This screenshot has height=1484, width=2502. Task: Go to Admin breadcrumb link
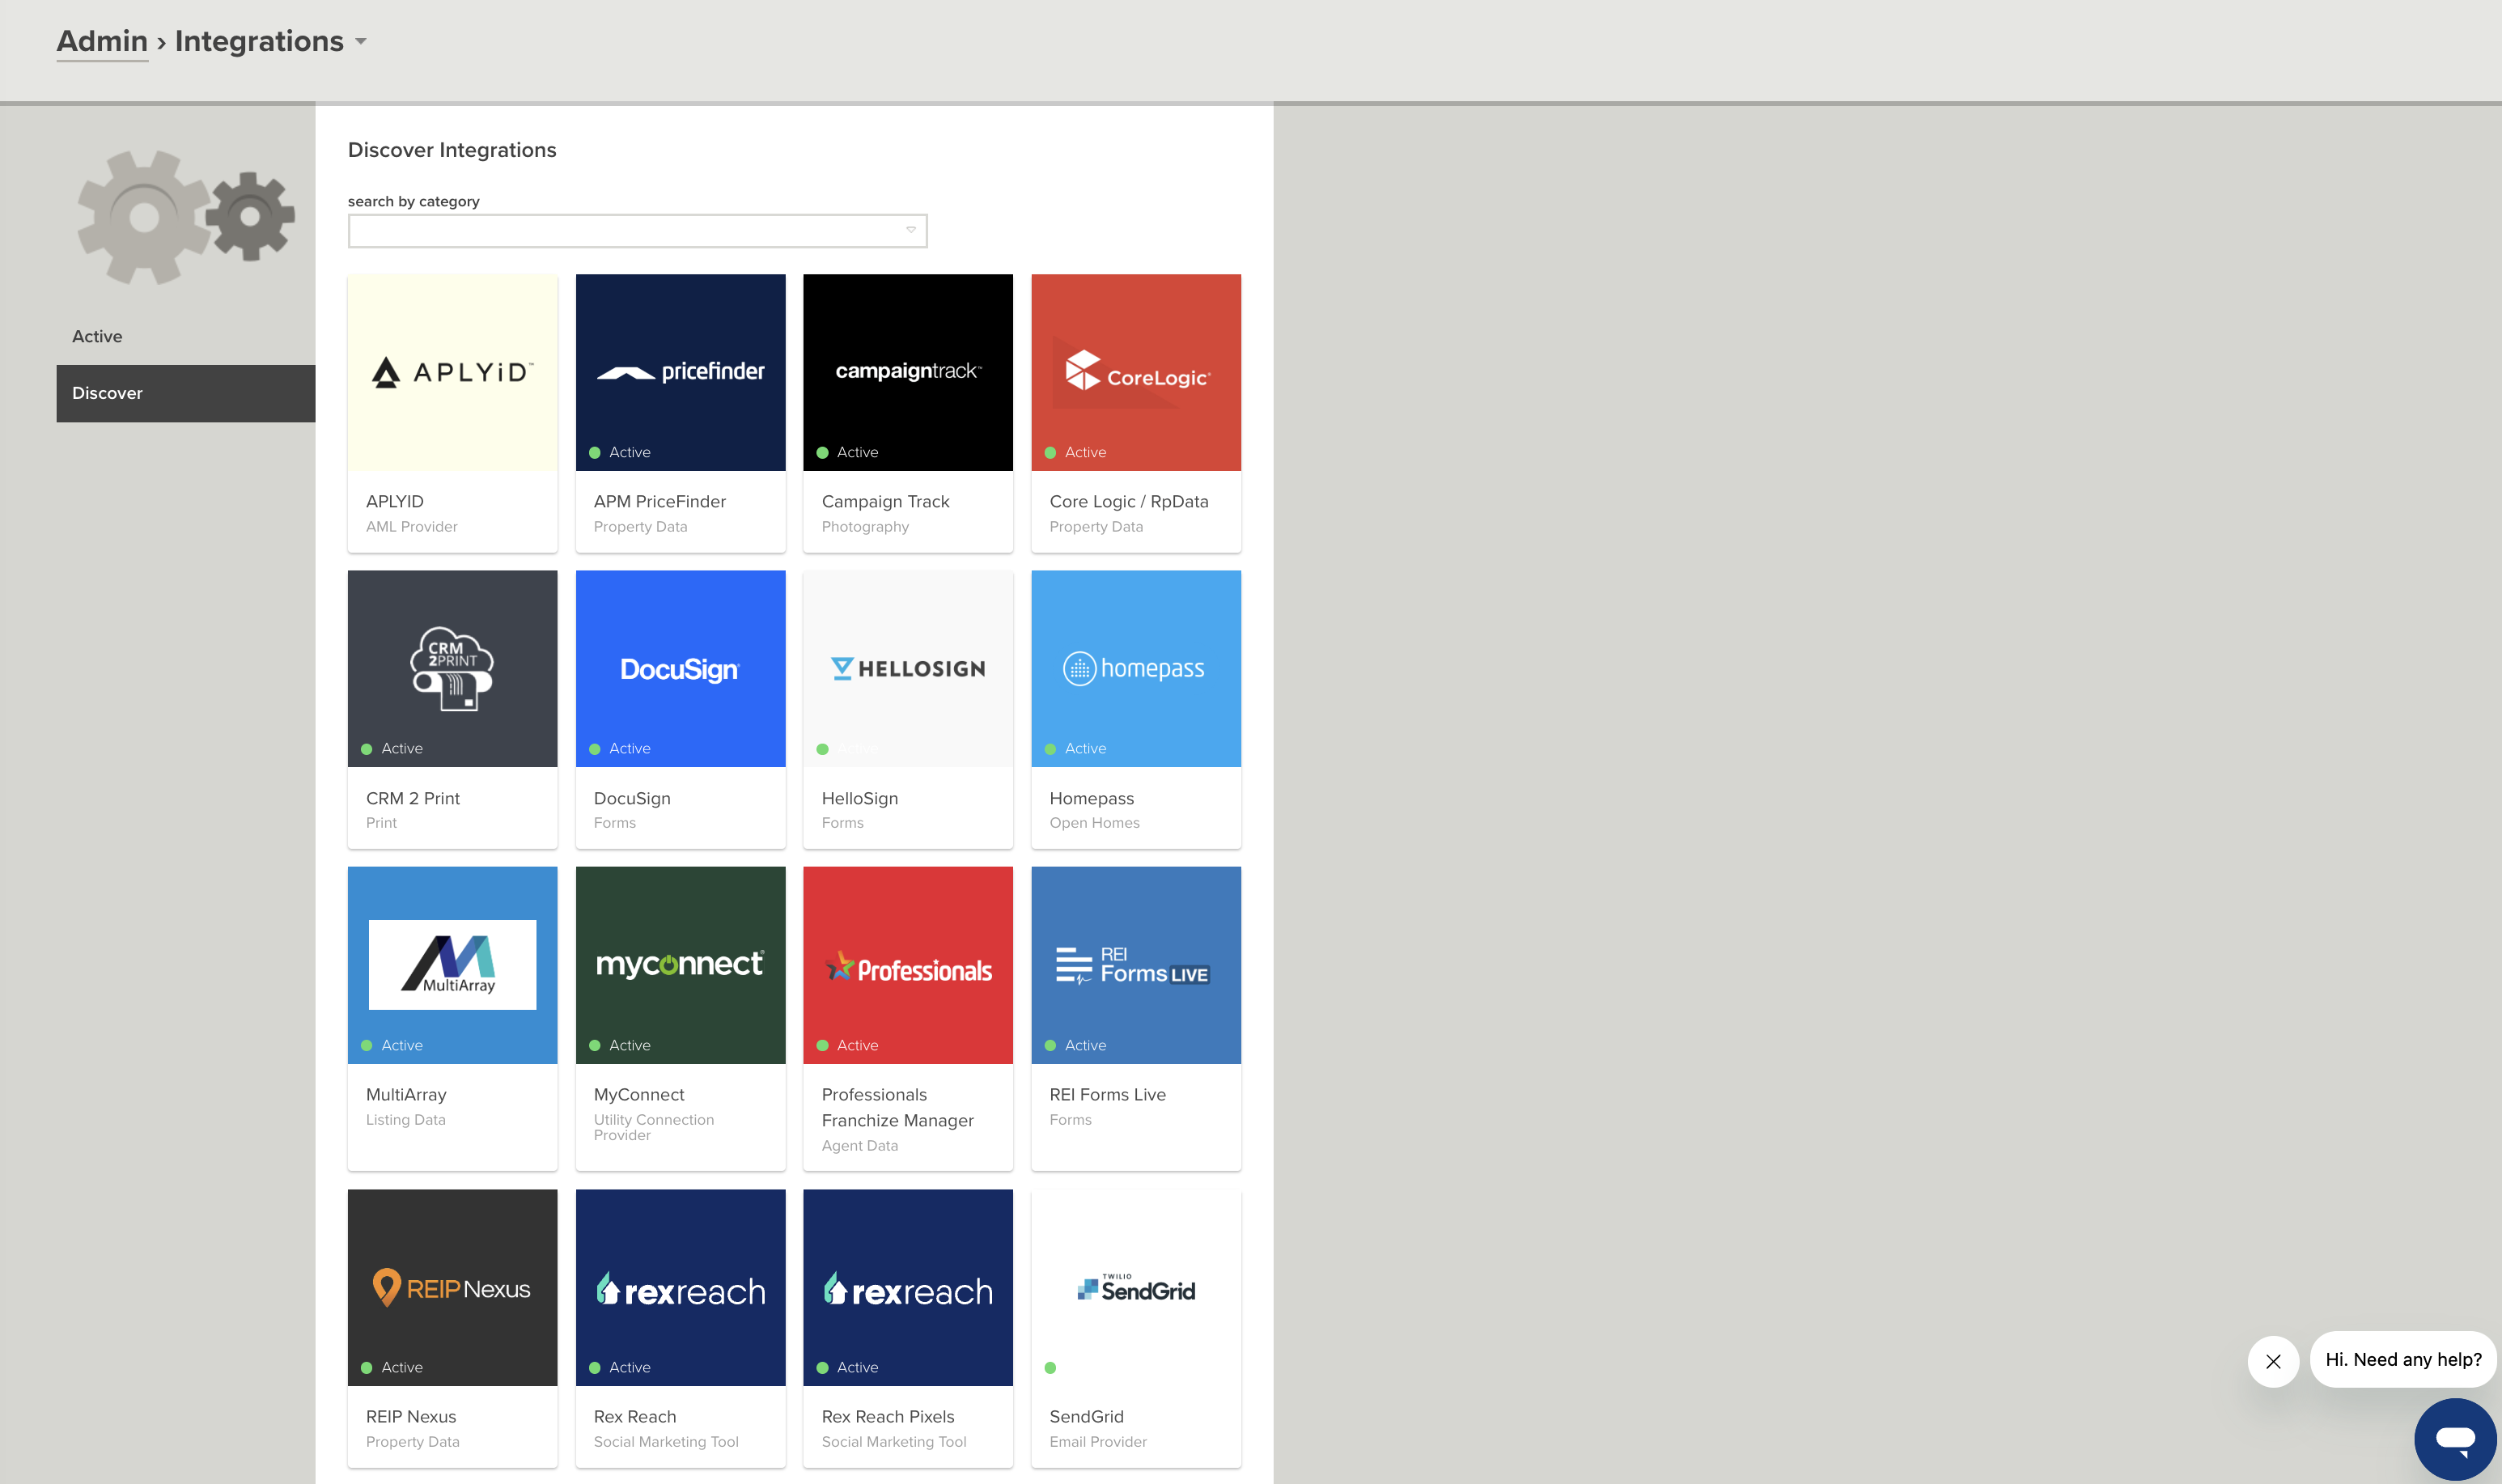coord(102,41)
